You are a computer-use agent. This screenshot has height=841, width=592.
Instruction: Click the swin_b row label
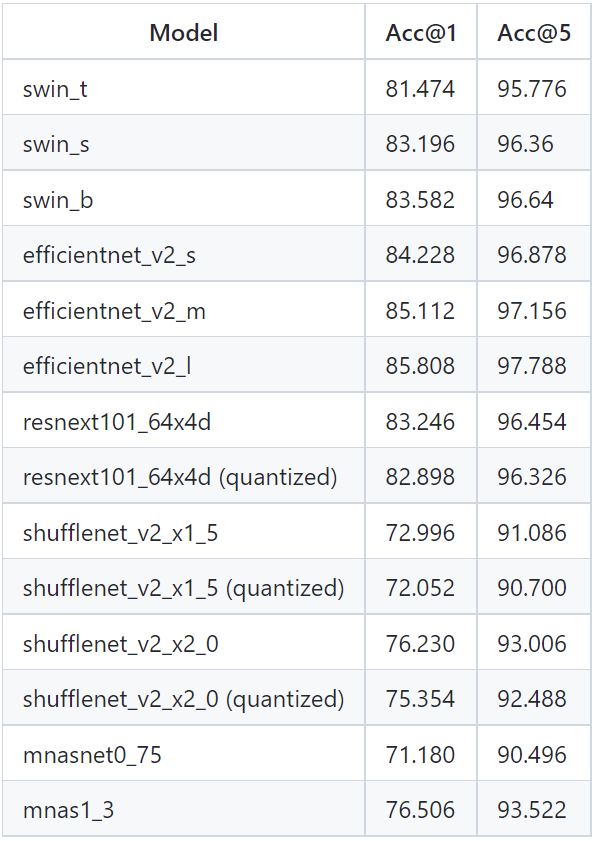[58, 200]
